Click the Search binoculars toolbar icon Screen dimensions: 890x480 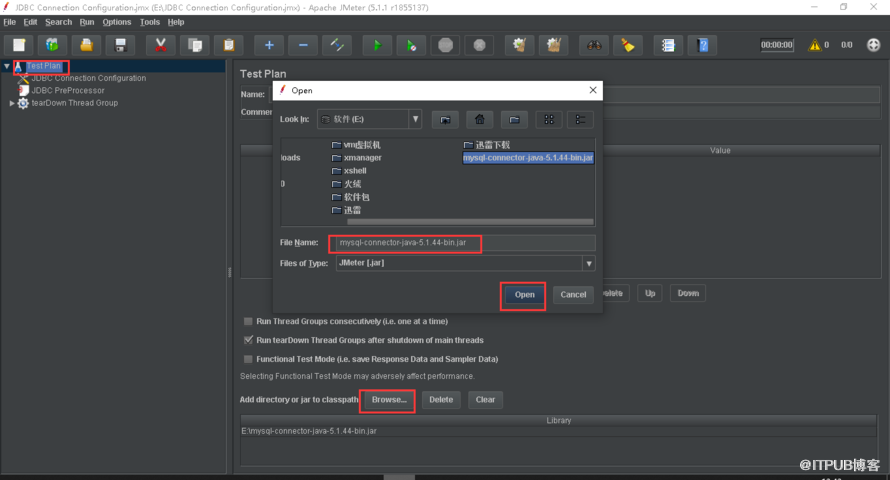point(594,45)
